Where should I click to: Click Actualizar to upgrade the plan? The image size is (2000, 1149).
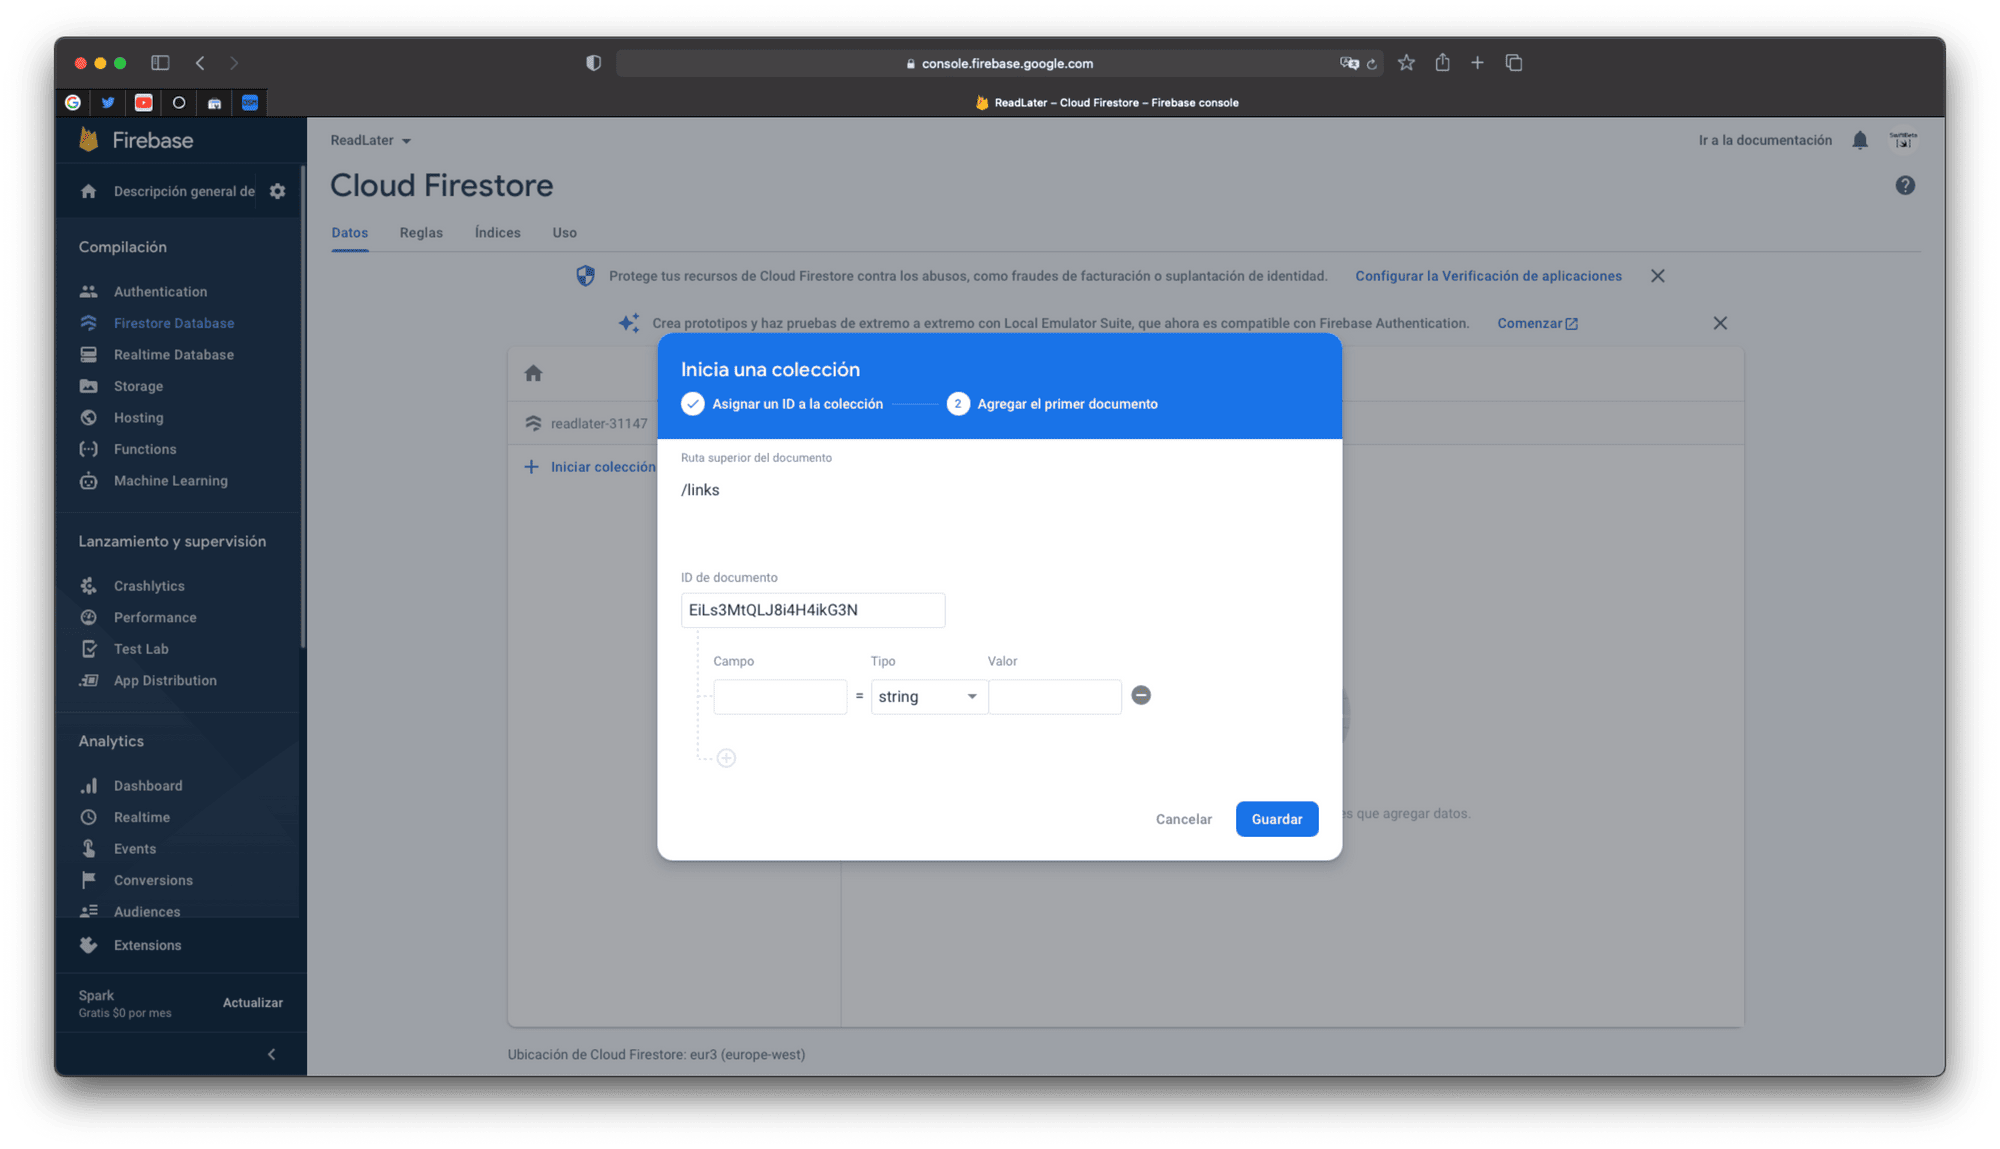252,1002
